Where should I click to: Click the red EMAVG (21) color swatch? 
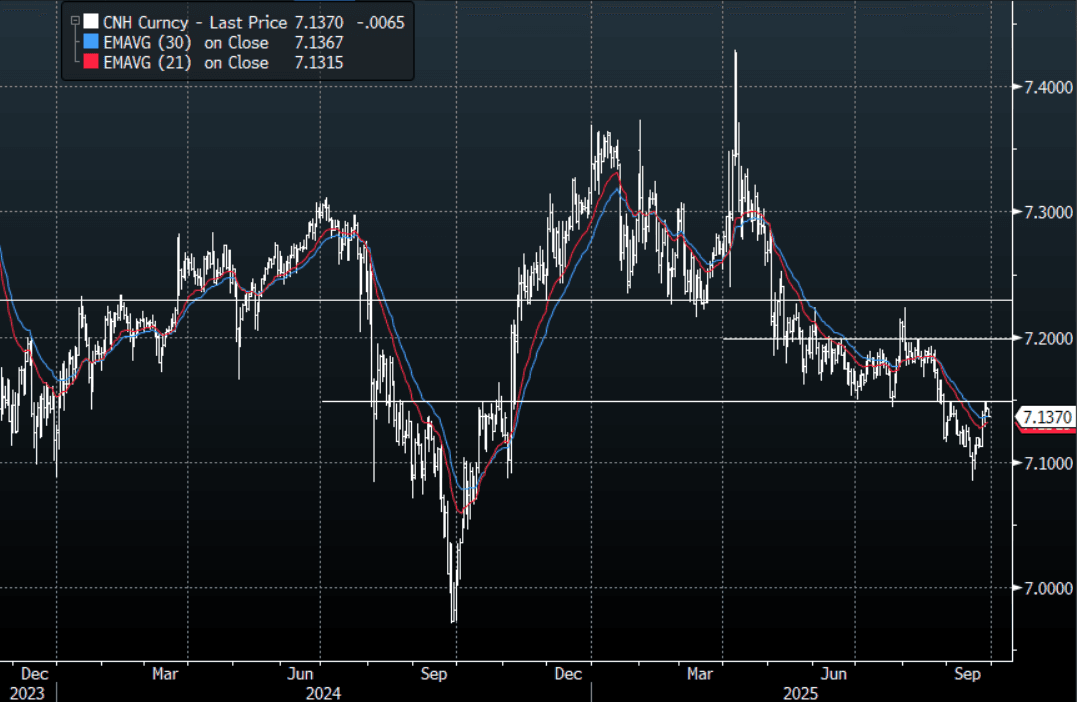click(x=91, y=62)
